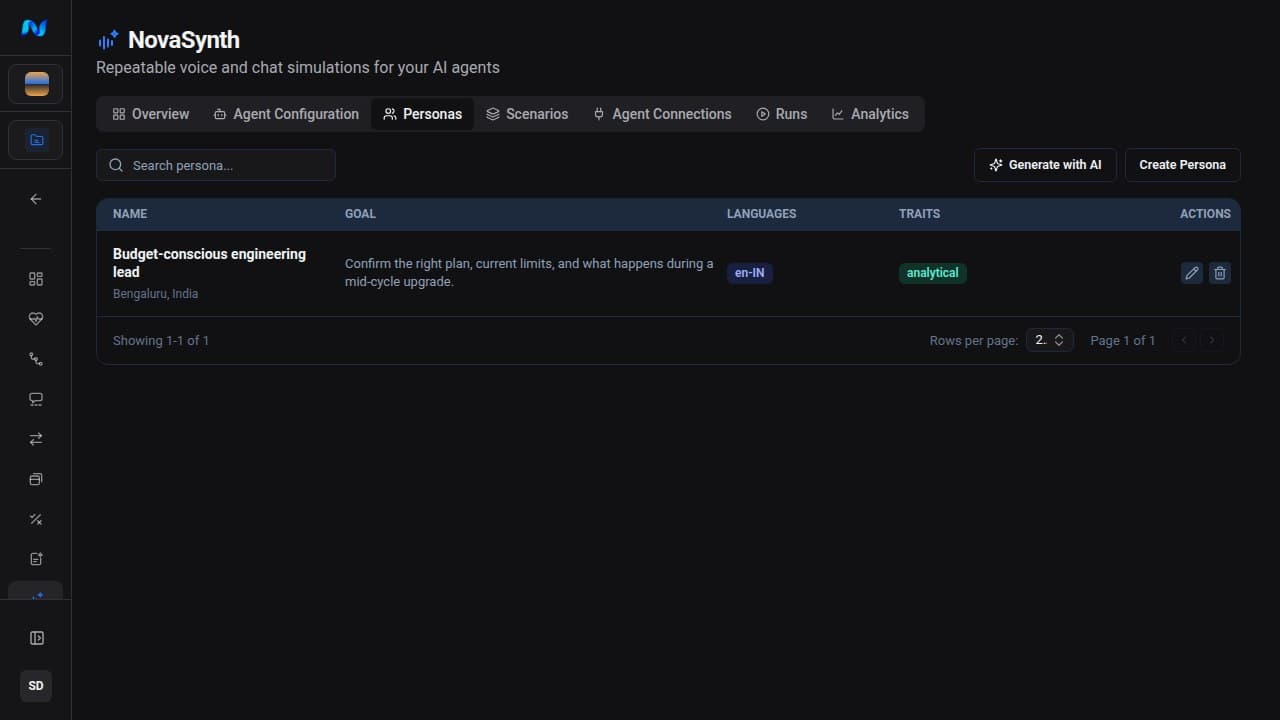Image resolution: width=1280 pixels, height=720 pixels.
Task: Go to the previous page arrow
Action: 1184,340
